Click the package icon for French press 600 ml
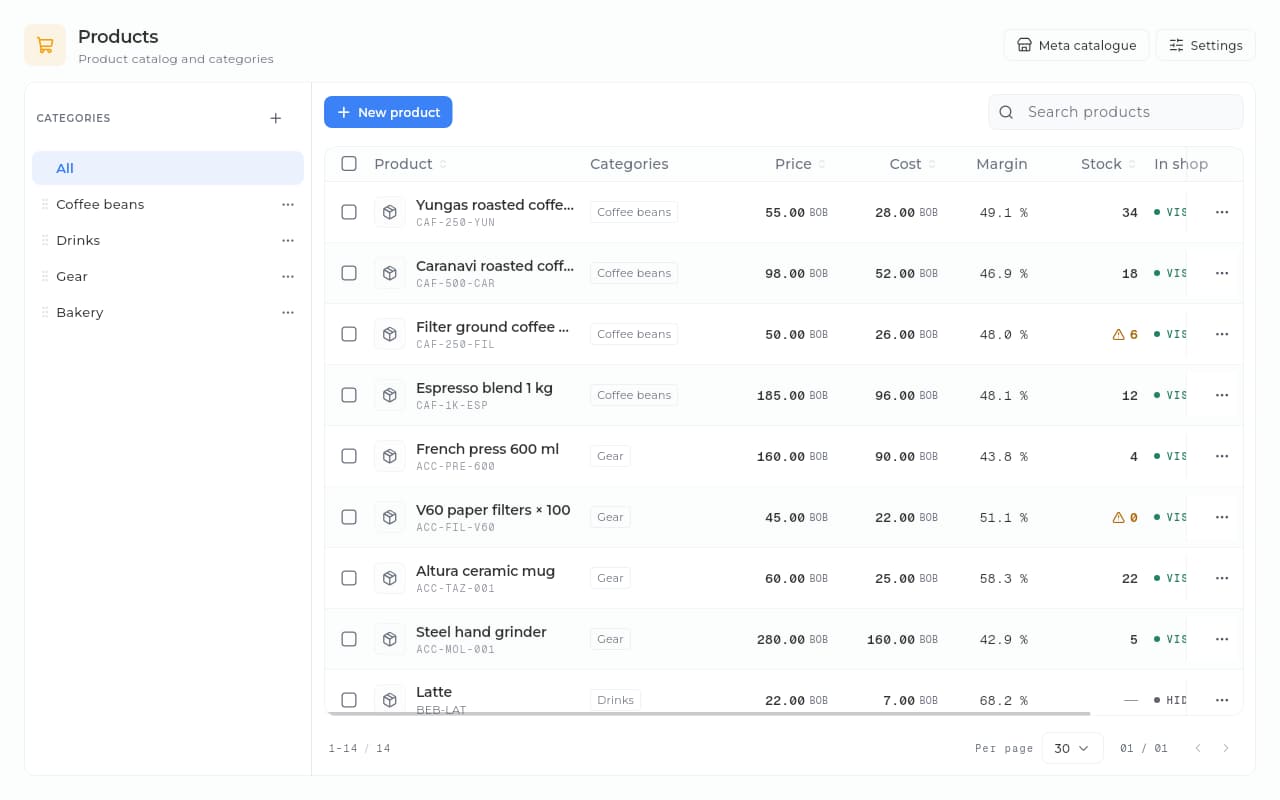 tap(390, 456)
